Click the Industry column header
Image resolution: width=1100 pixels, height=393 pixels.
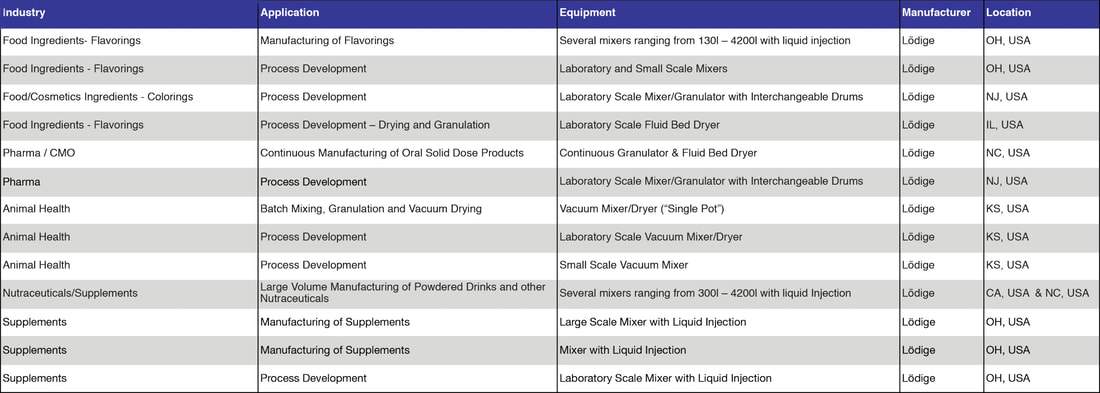[x=129, y=13]
